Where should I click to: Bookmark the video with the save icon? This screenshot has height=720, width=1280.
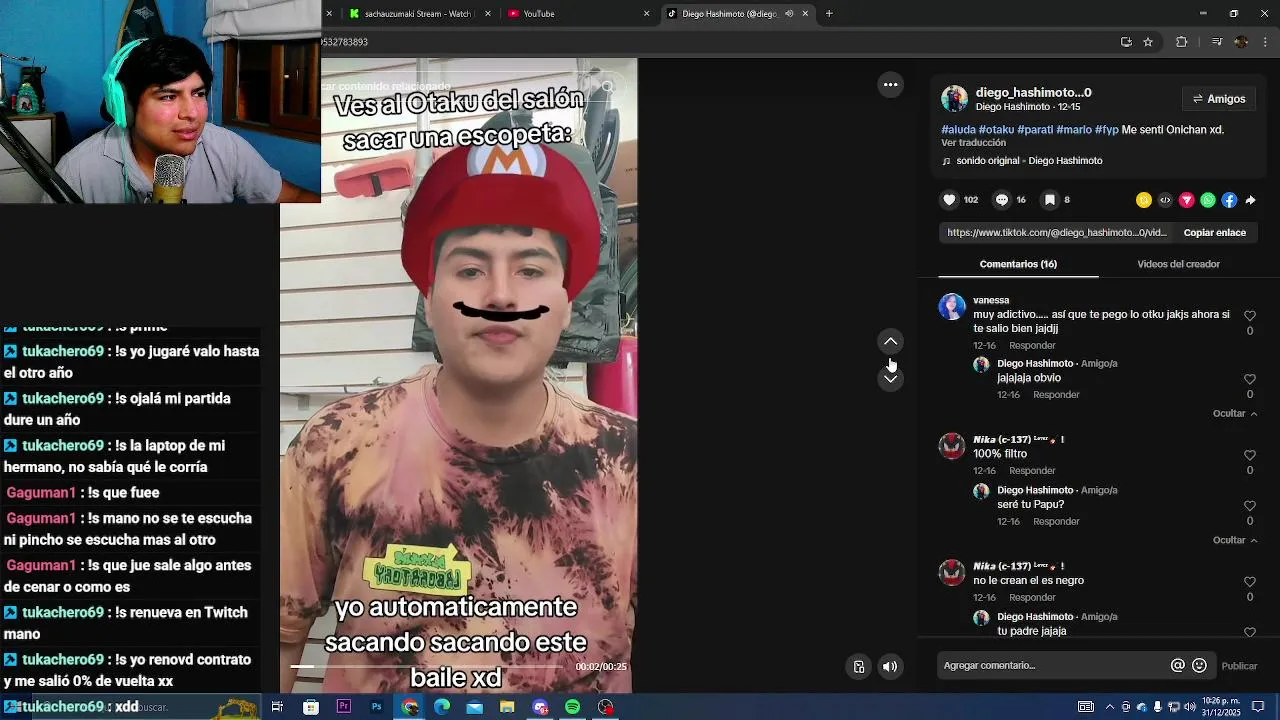tap(1049, 200)
